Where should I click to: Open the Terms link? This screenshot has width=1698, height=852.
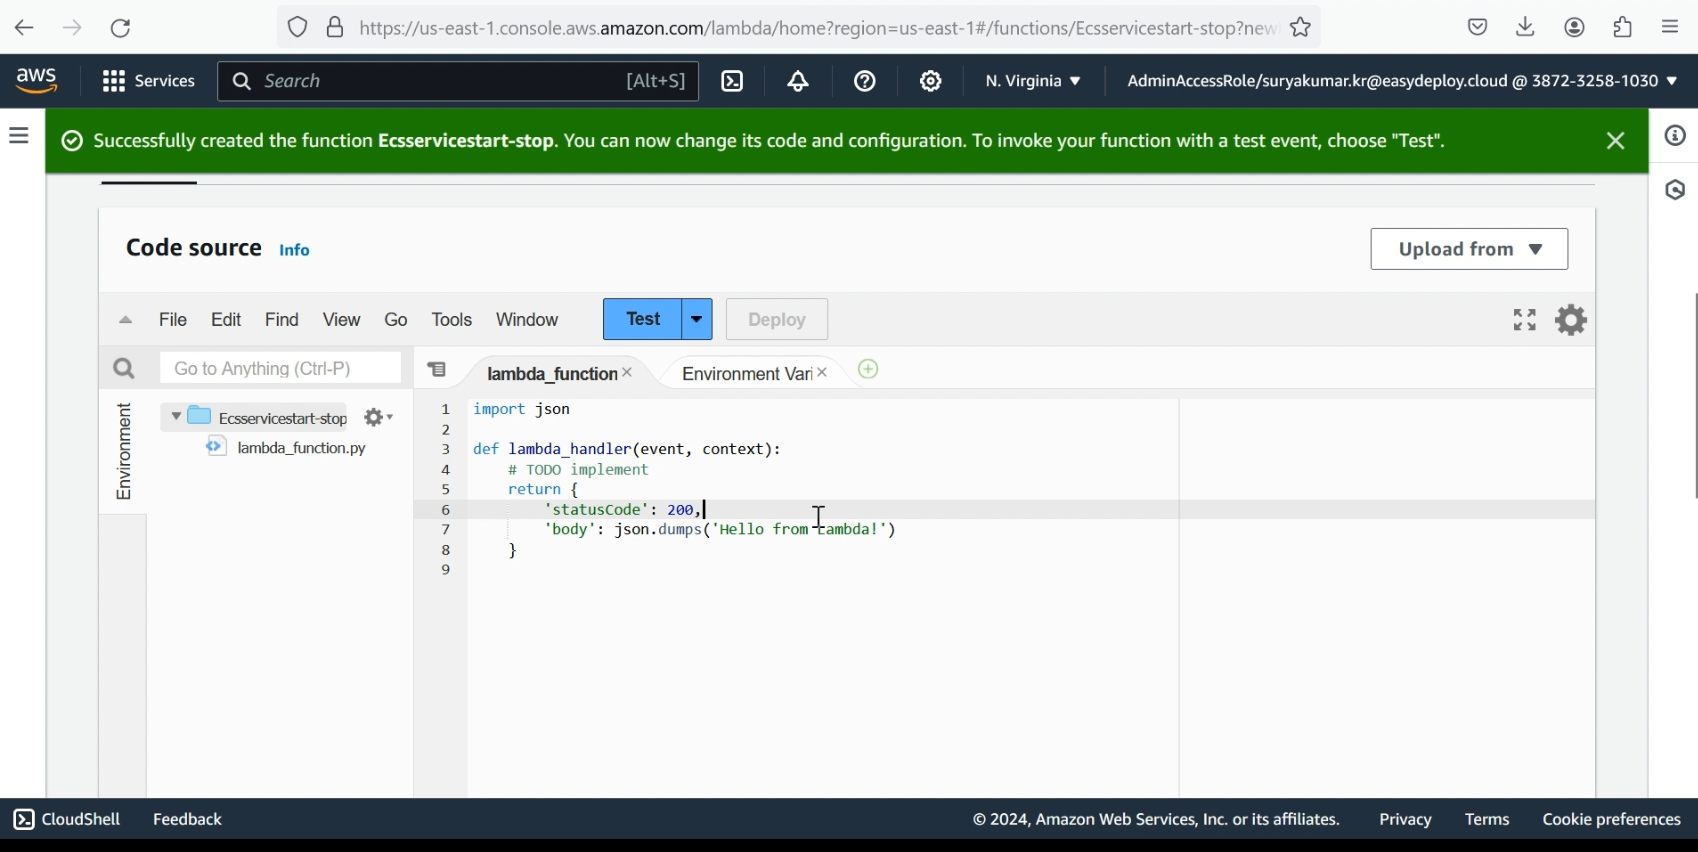pos(1489,820)
